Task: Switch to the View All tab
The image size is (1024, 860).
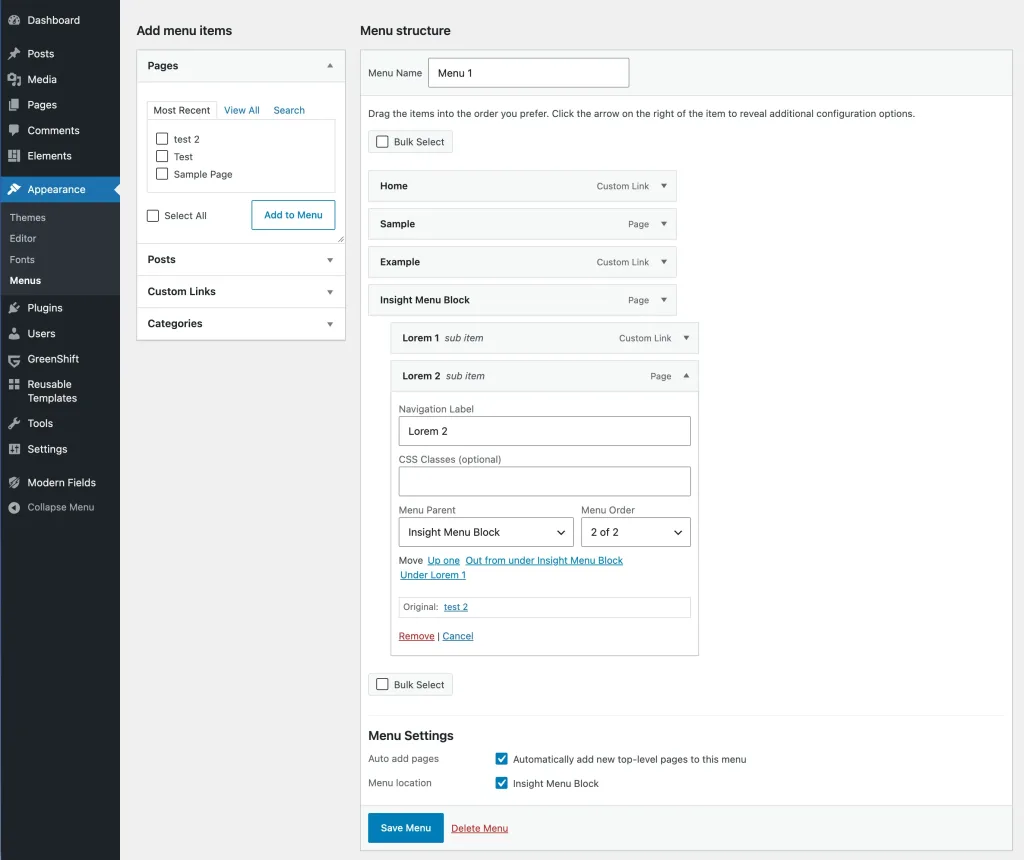Action: pyautogui.click(x=242, y=110)
